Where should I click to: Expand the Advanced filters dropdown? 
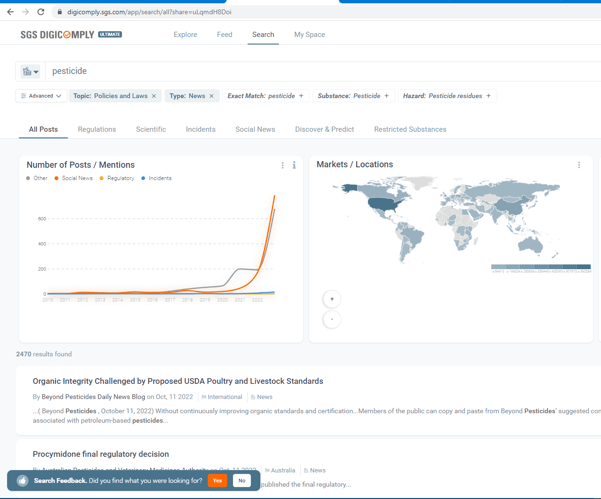(41, 96)
